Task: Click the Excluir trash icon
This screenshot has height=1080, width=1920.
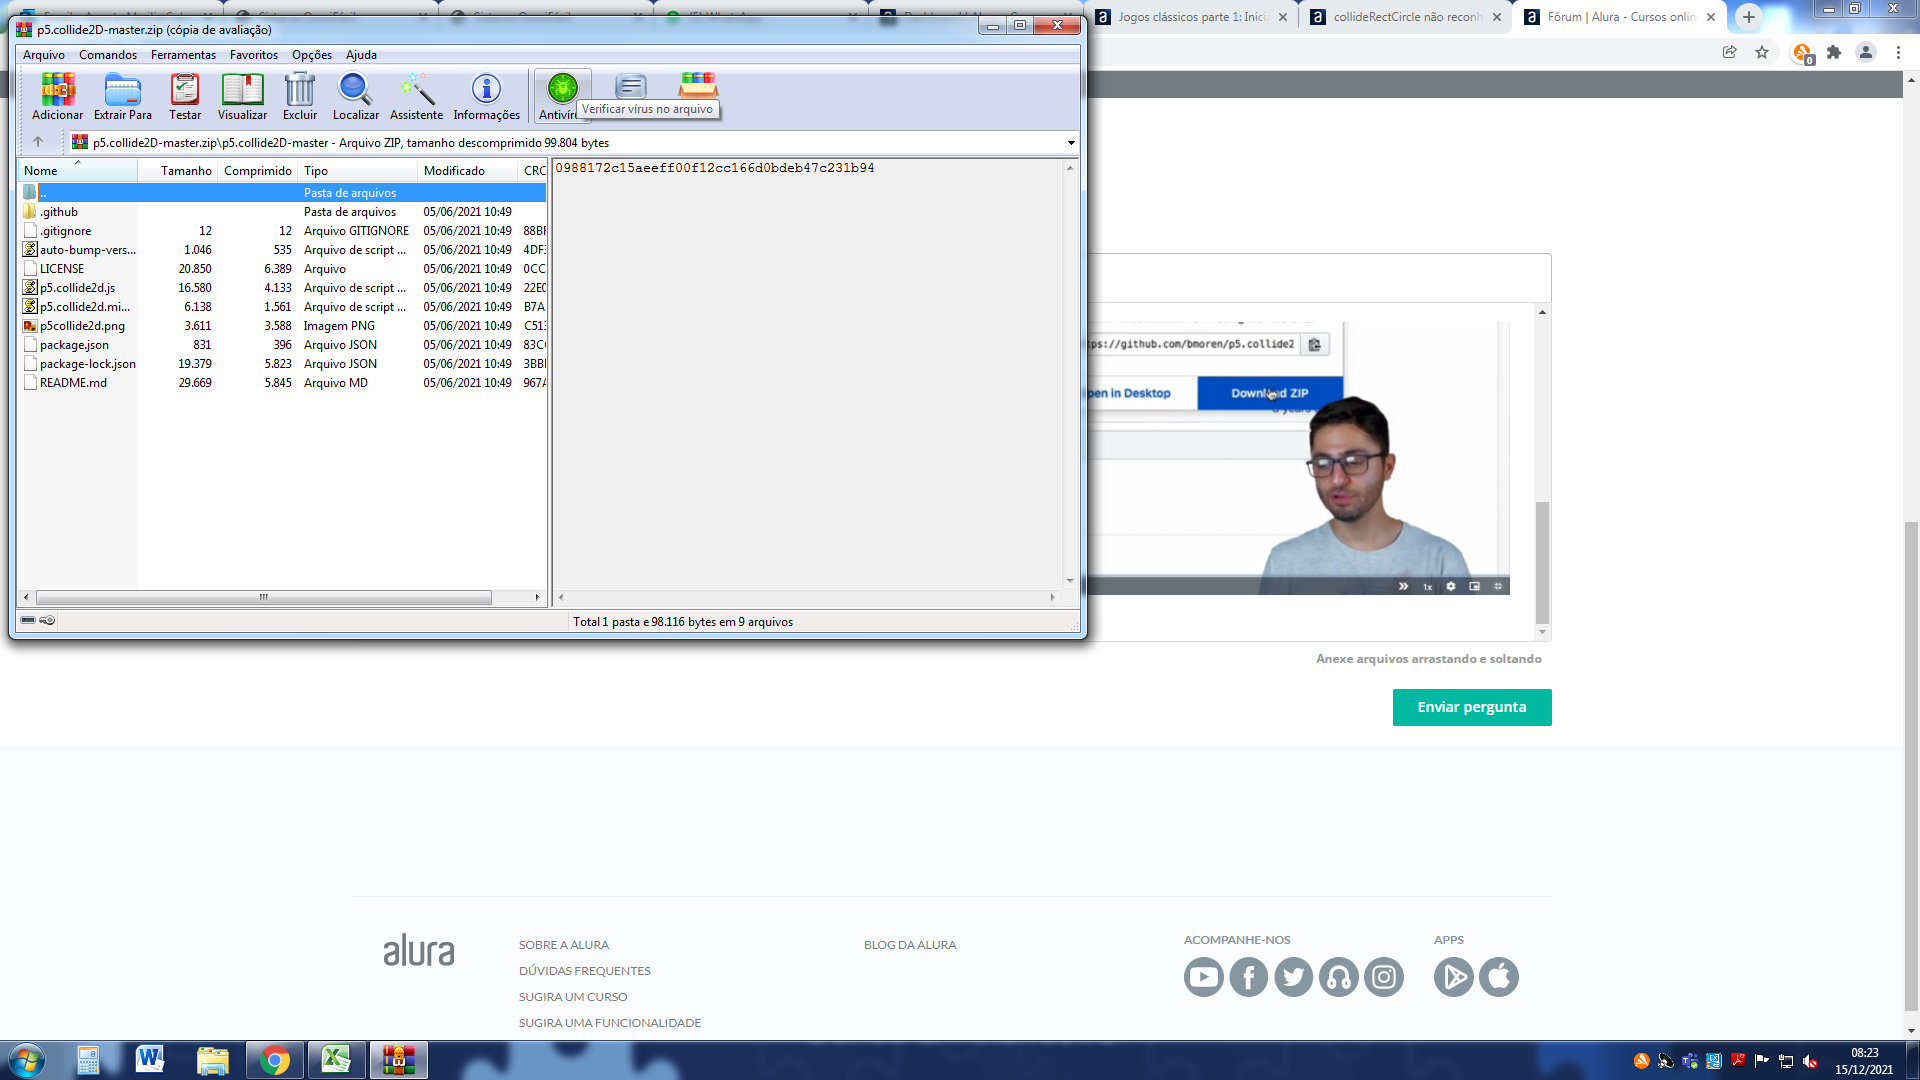Action: pyautogui.click(x=300, y=97)
